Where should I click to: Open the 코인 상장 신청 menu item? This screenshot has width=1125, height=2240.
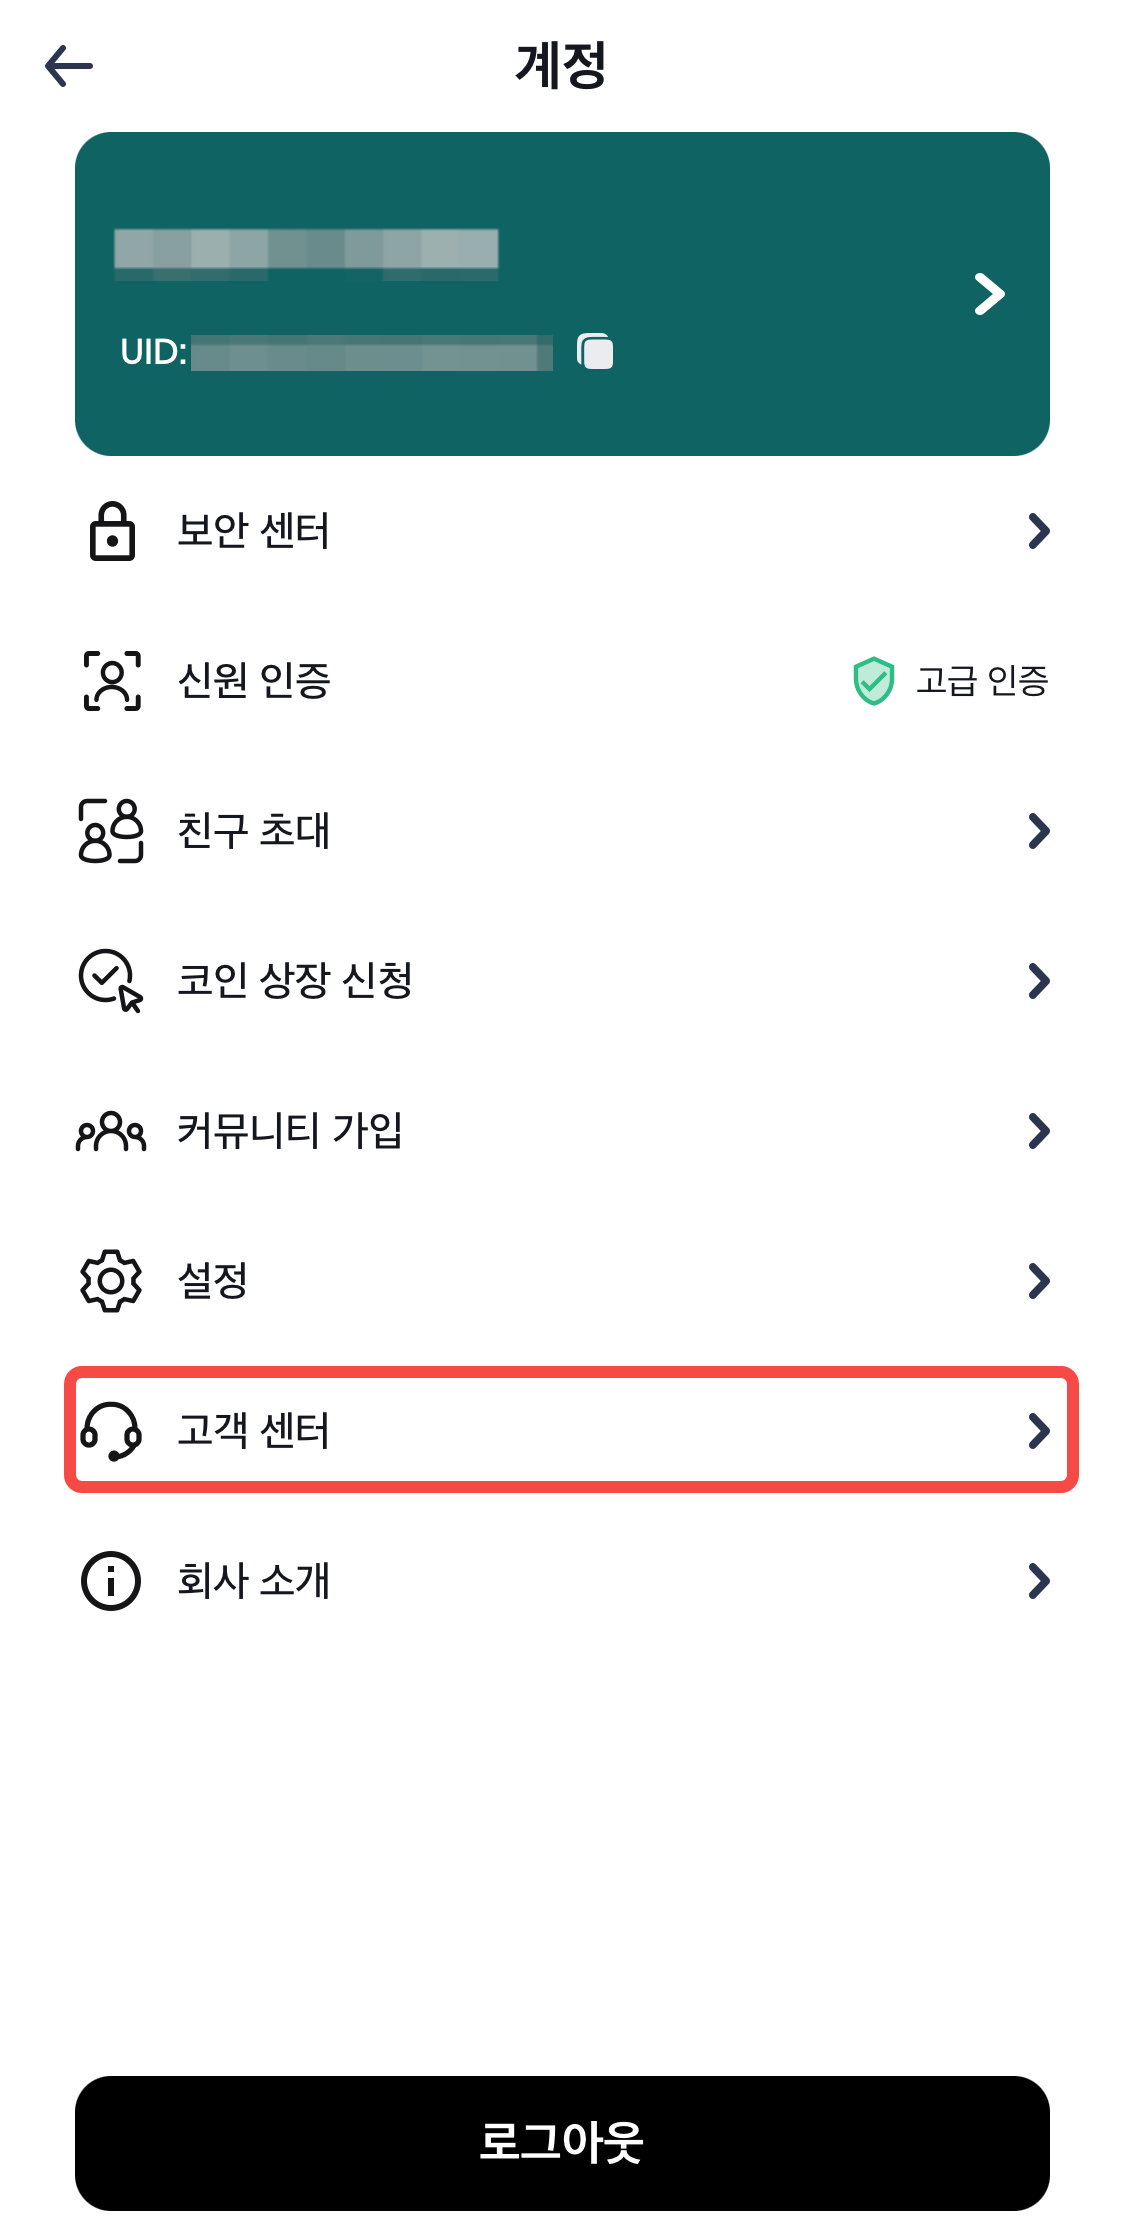coord(295,980)
